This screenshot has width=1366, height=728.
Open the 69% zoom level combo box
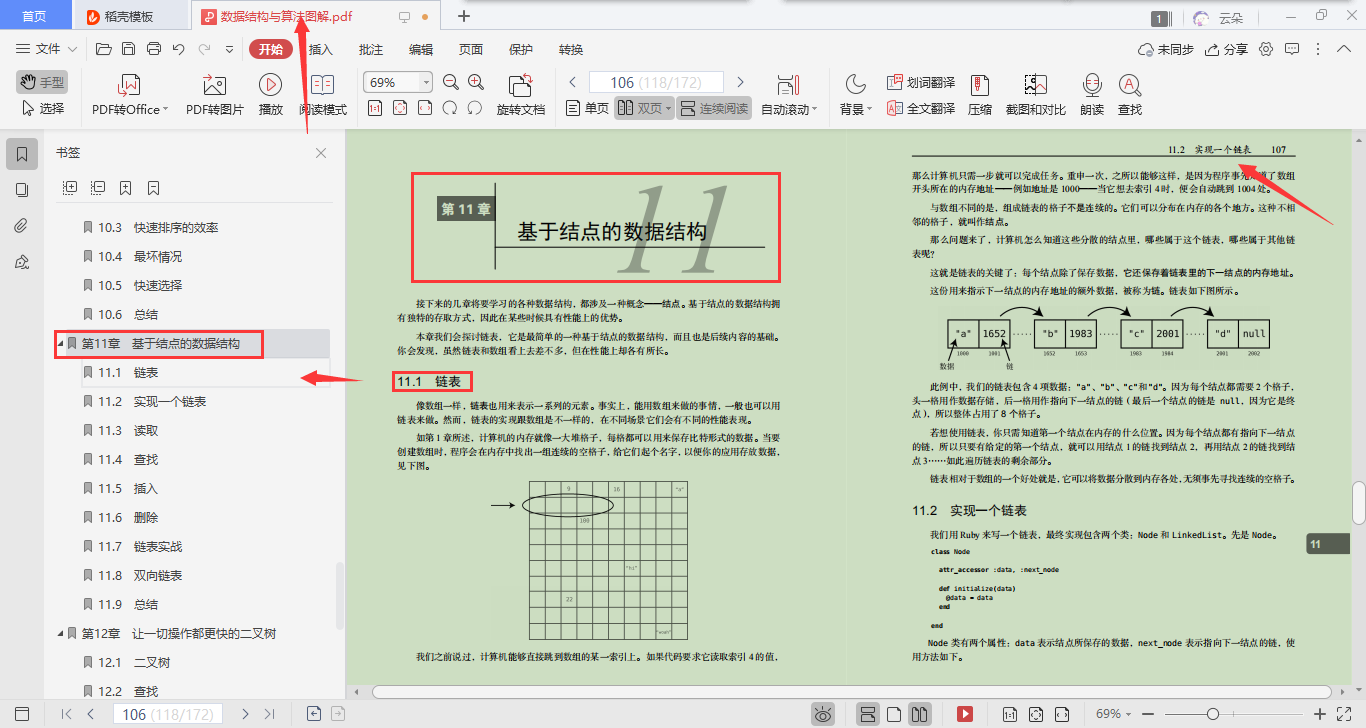[398, 83]
